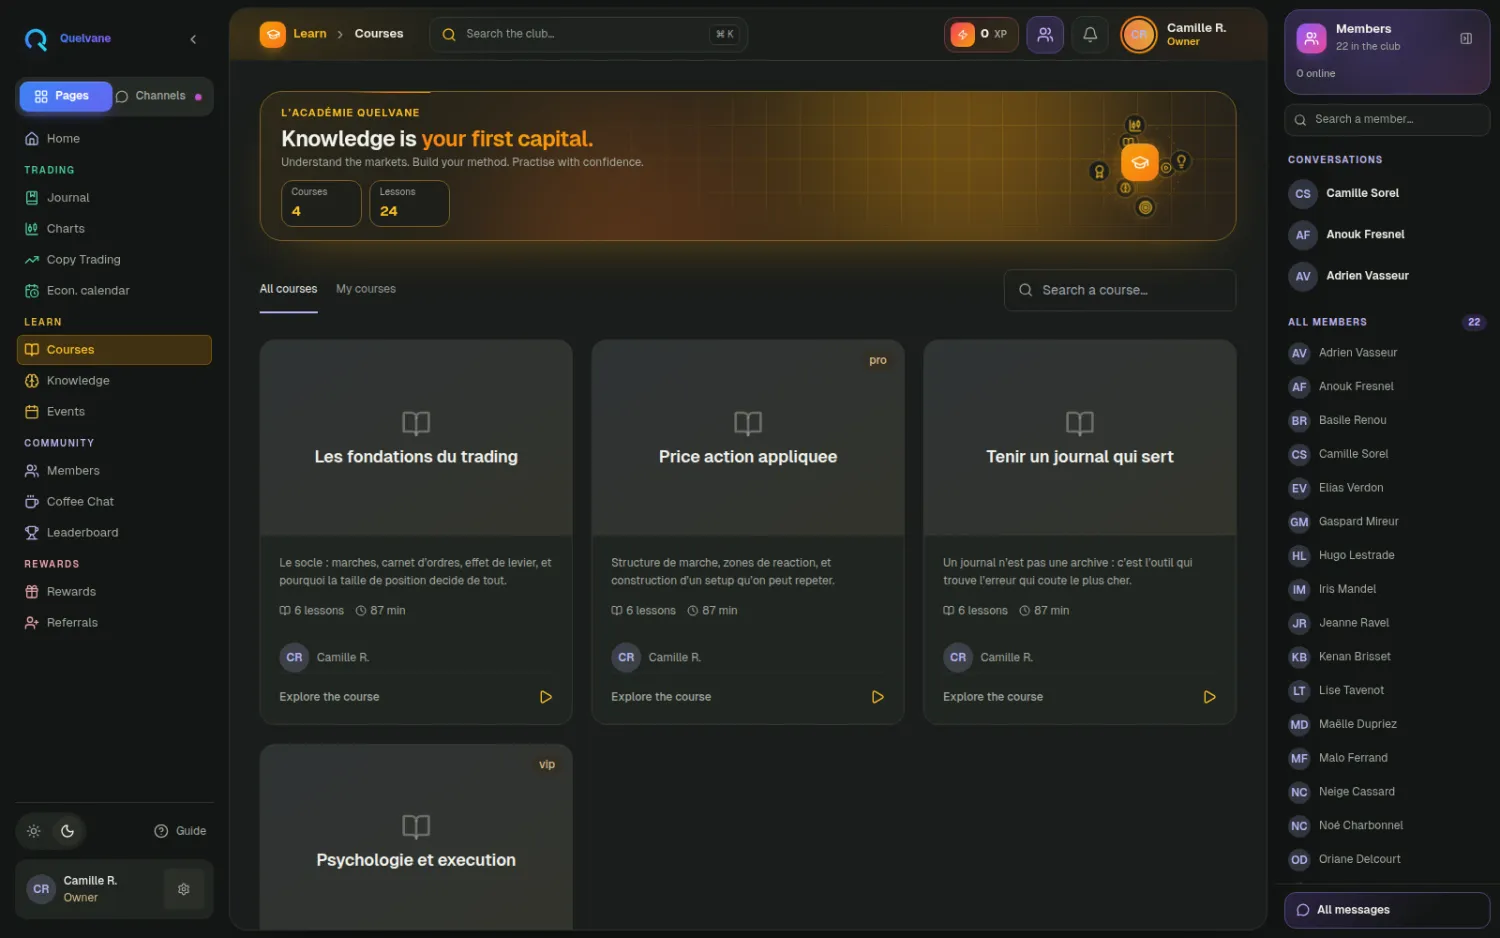Click the Courses breadcrumb
Viewport: 1500px width, 938px height.
tap(379, 34)
